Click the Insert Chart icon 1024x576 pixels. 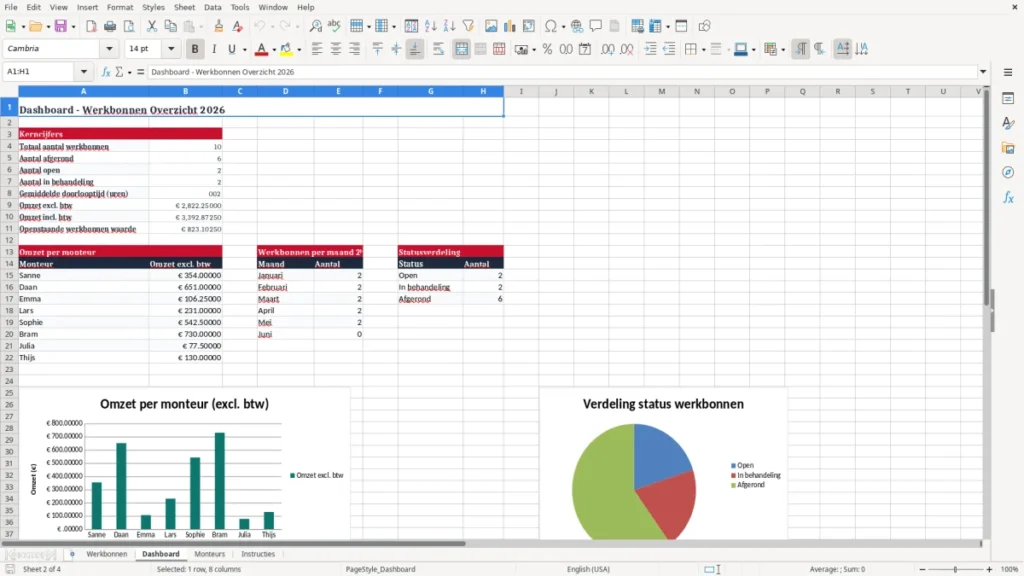pyautogui.click(x=510, y=26)
